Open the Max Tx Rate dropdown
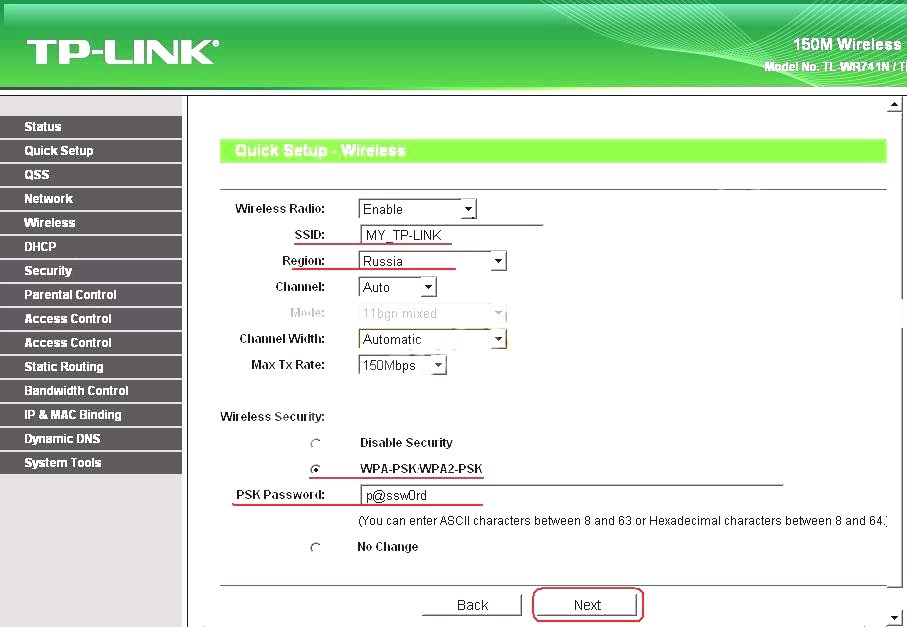Screen dimensions: 907x627 403,365
